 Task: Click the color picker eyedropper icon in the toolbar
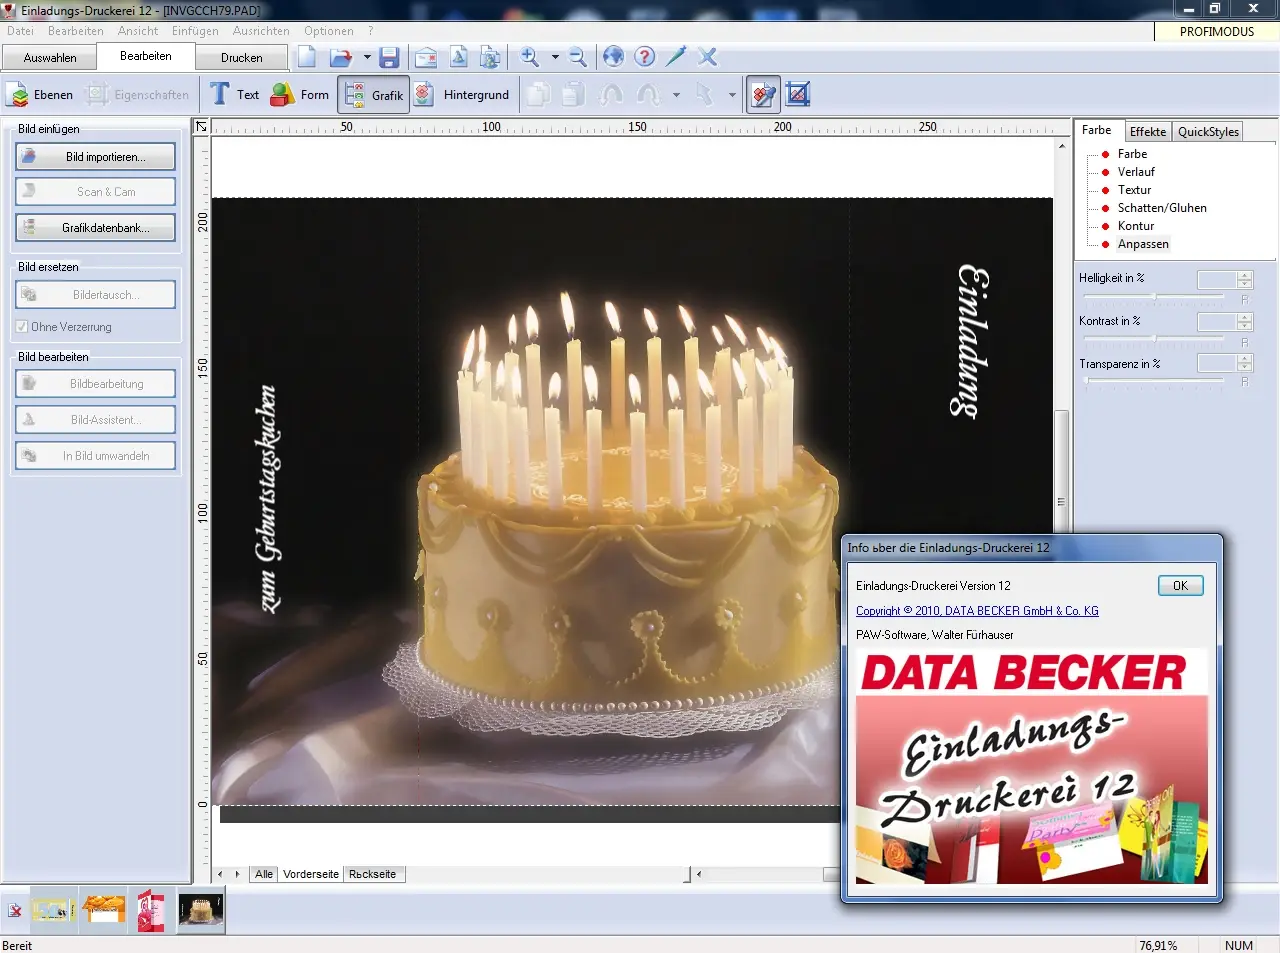(763, 95)
